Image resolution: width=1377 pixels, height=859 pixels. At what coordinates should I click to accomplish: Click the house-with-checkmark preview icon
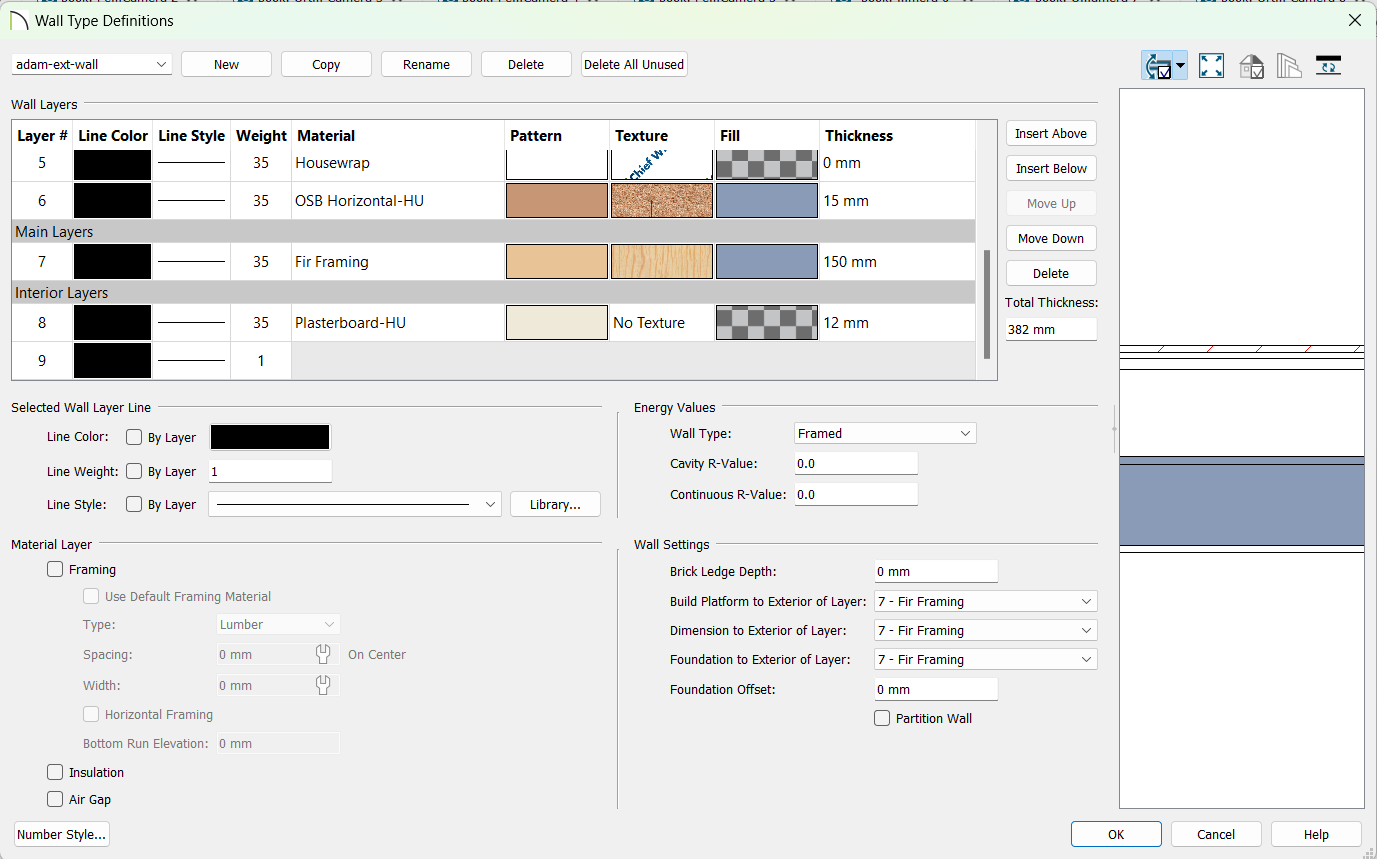coord(1251,66)
